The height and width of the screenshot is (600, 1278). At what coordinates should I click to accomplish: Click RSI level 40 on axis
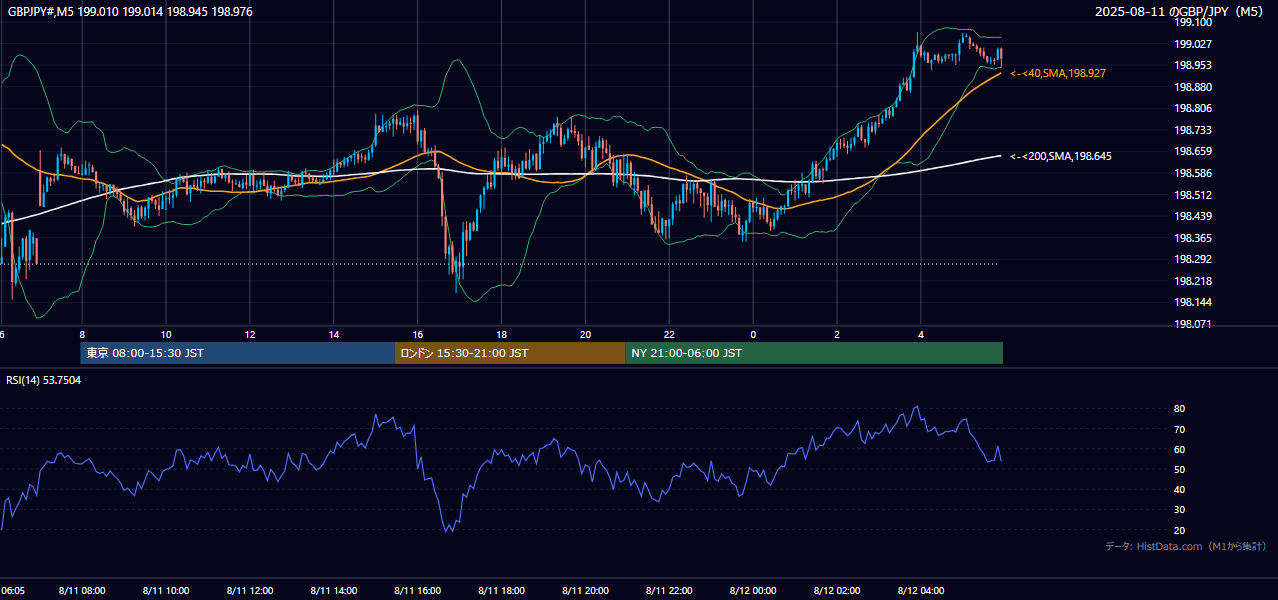(x=1179, y=489)
